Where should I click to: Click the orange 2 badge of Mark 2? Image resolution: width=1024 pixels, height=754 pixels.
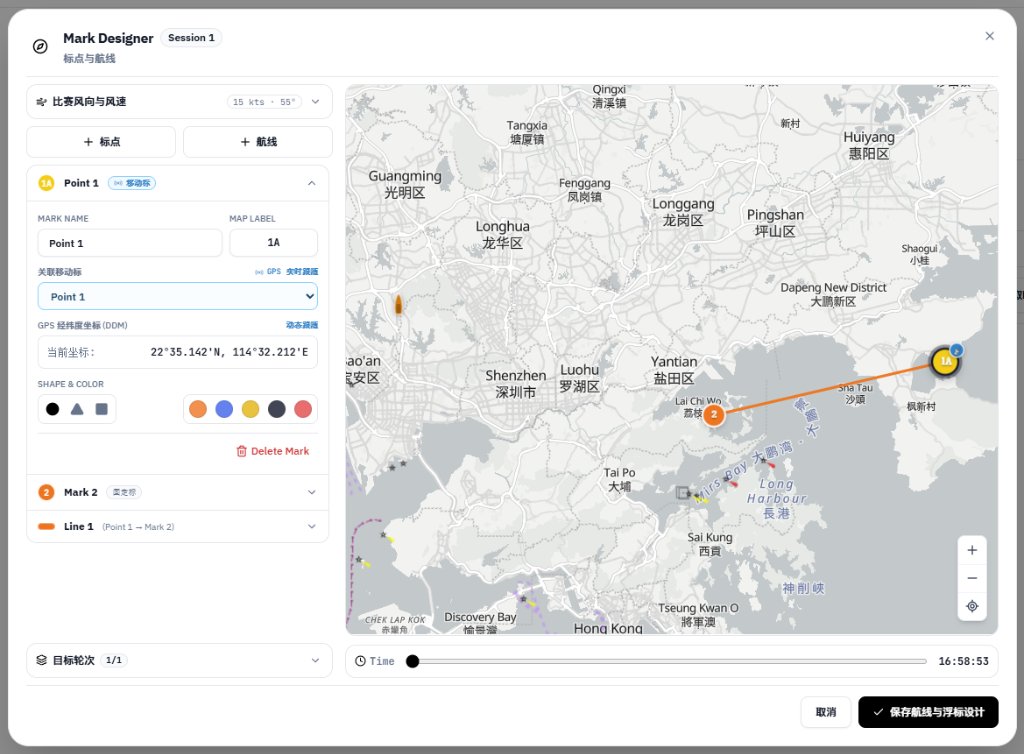[46, 492]
